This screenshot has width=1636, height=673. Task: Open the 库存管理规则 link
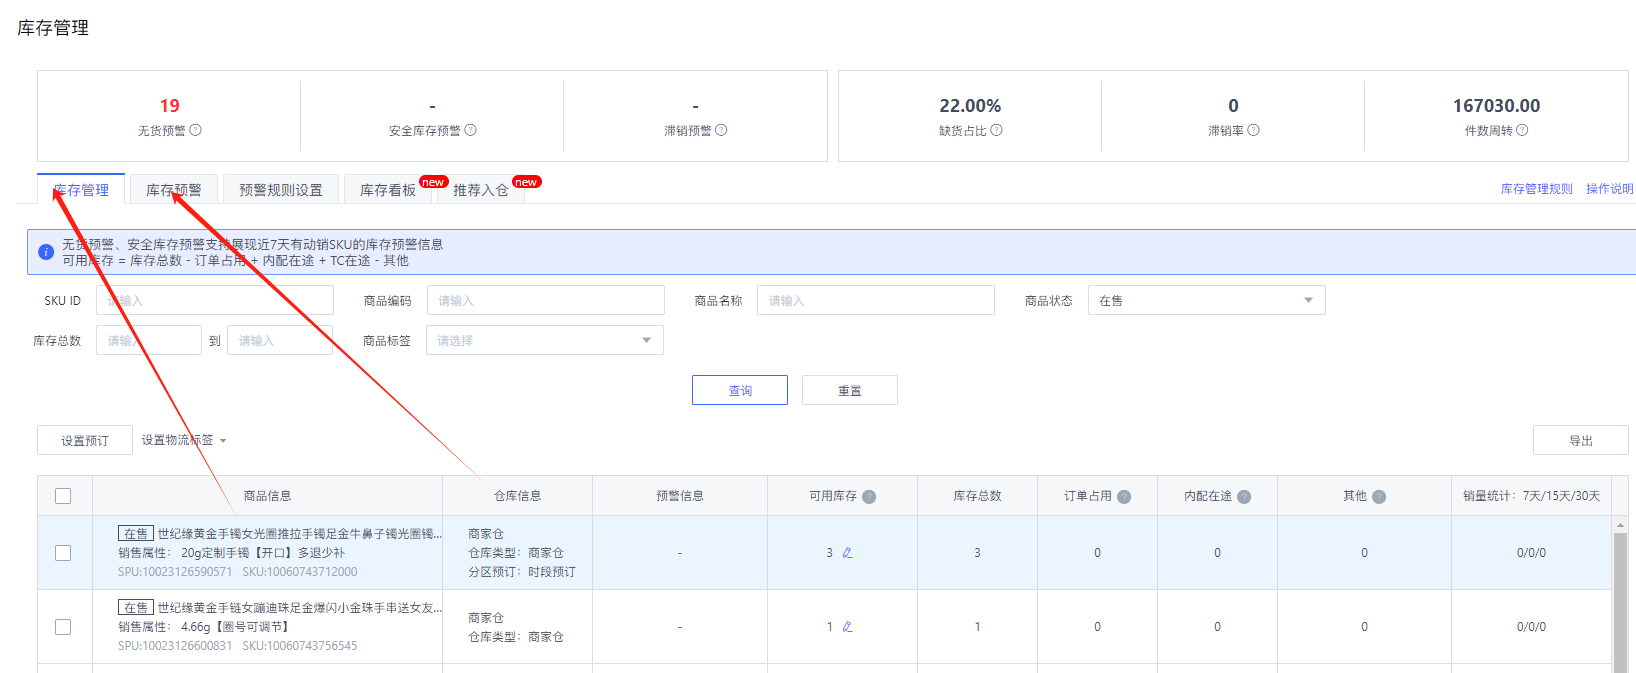pyautogui.click(x=1536, y=189)
